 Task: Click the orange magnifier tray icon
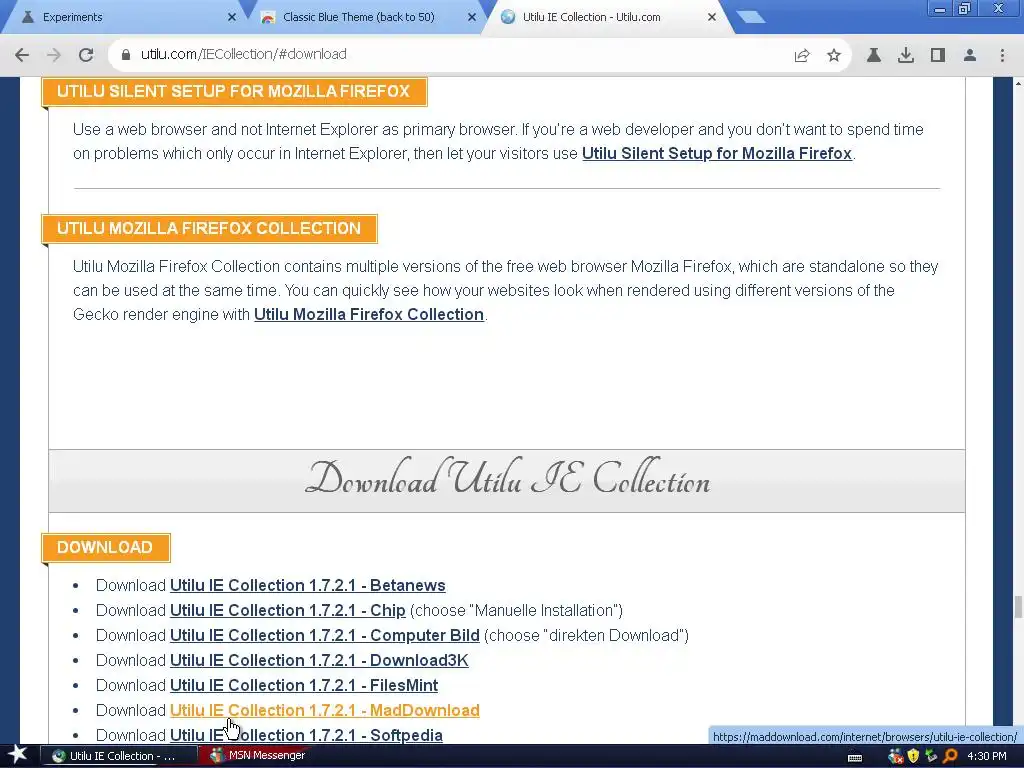(x=950, y=756)
